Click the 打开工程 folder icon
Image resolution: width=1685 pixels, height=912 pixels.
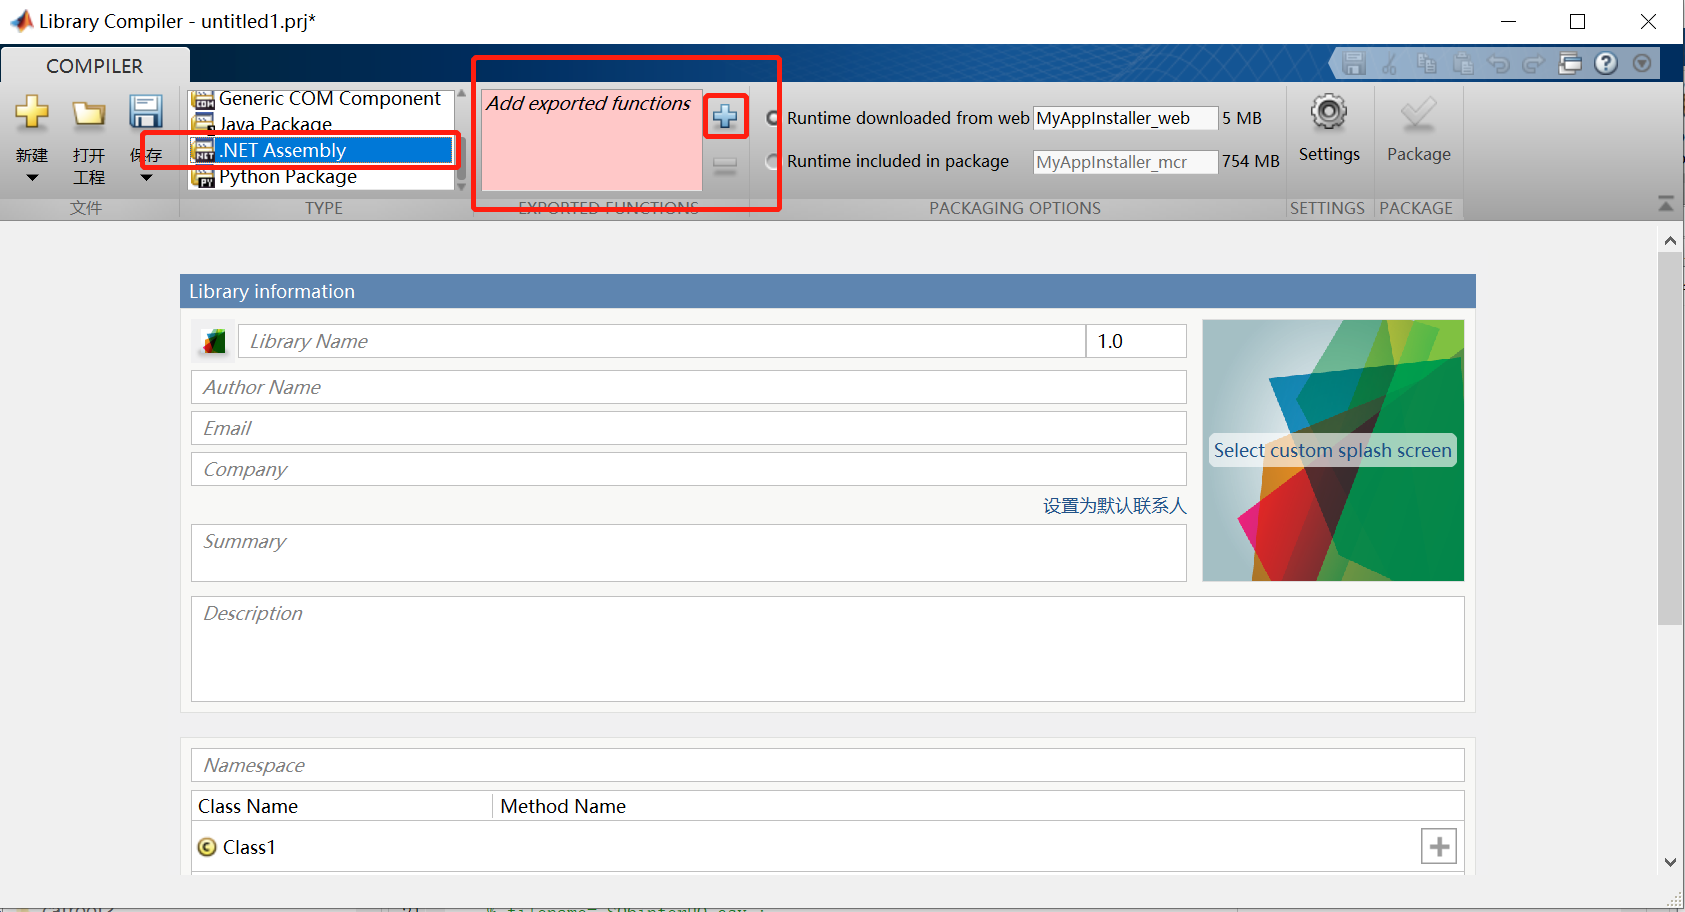[89, 113]
